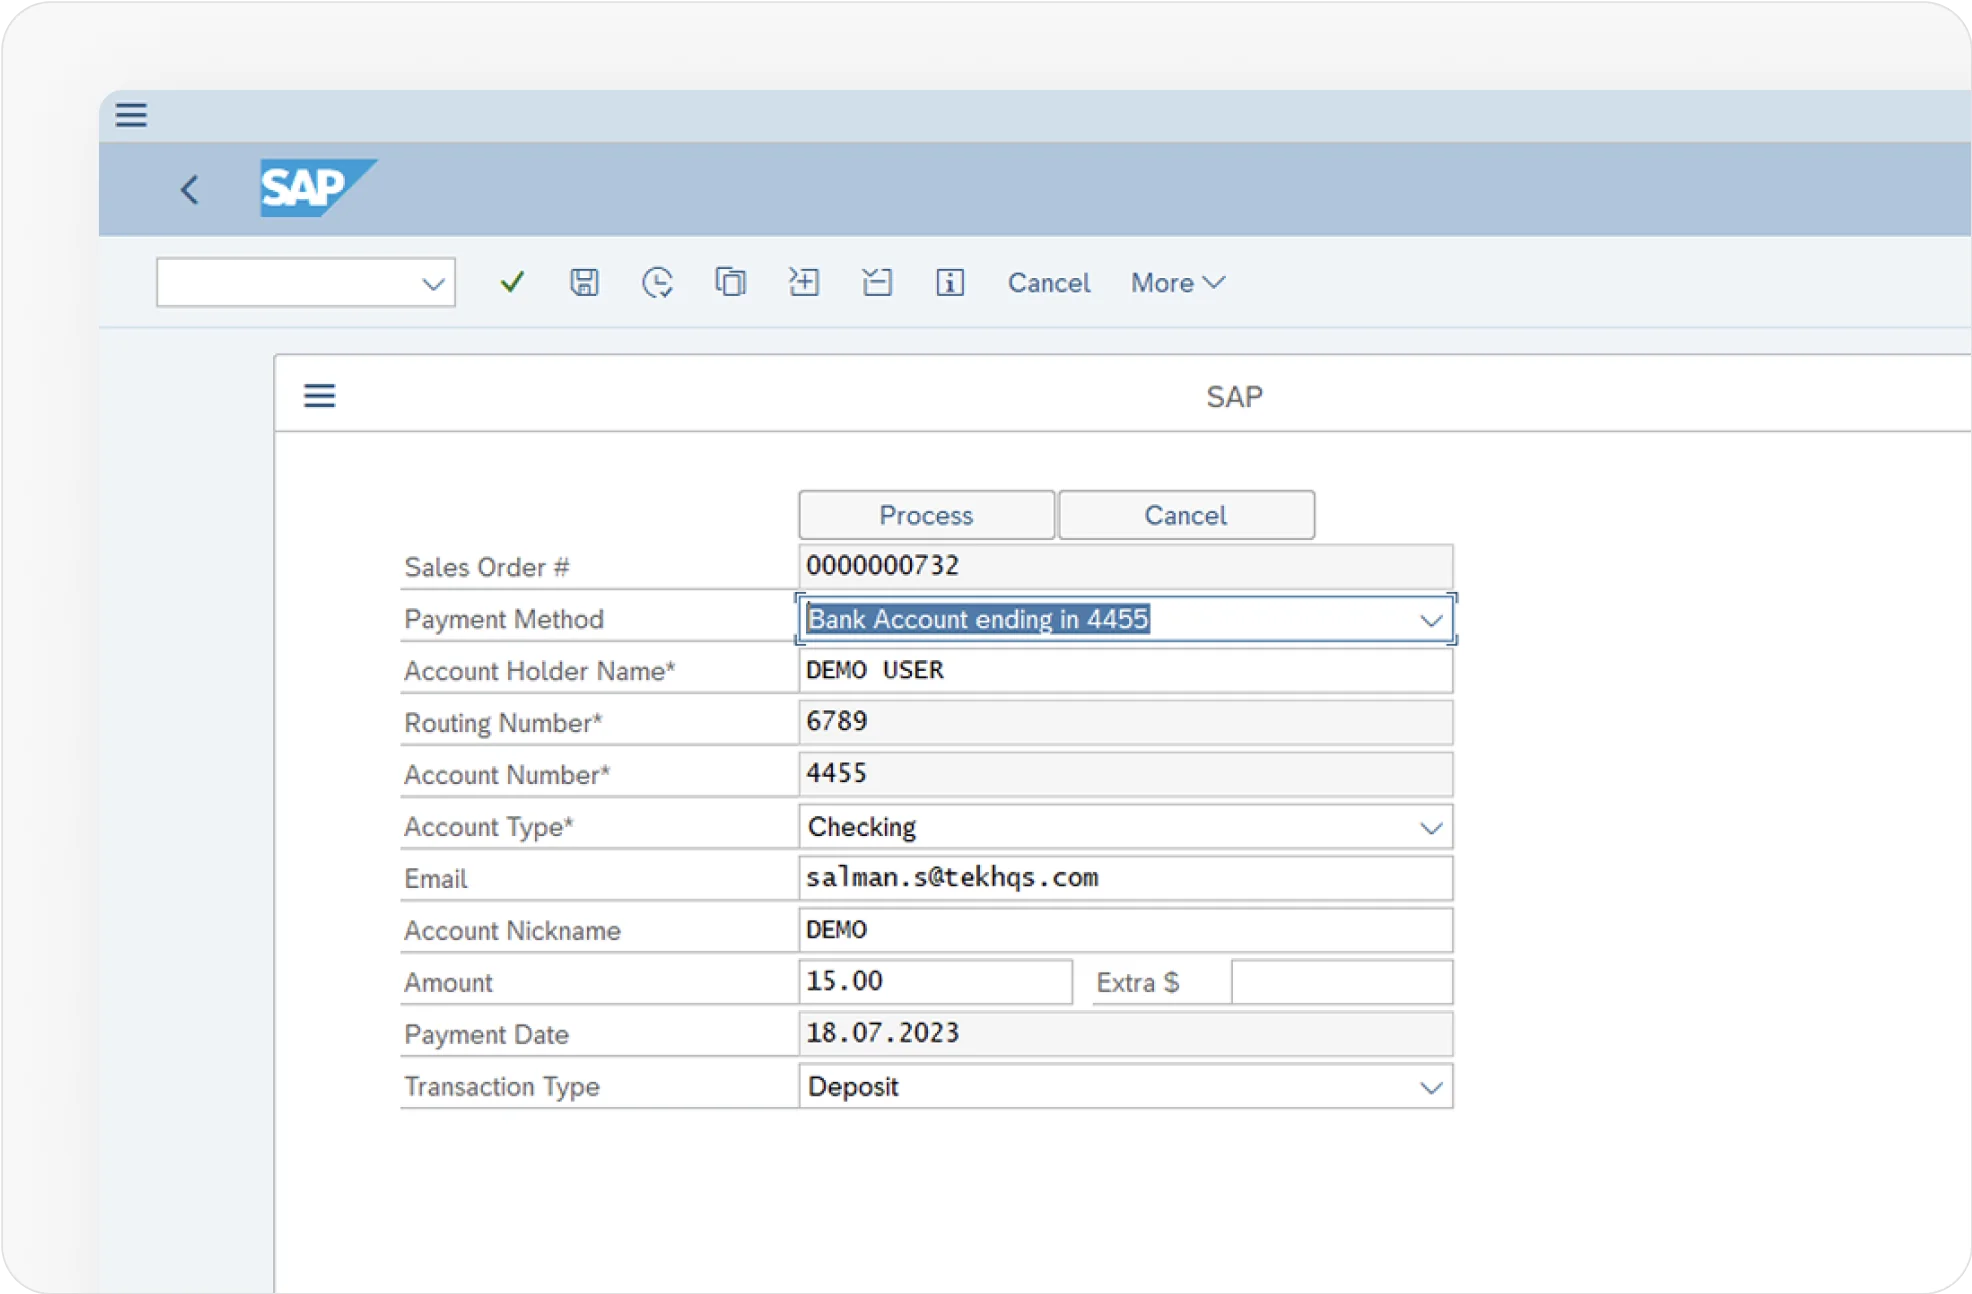Expand the Payment Method dropdown

coord(1431,620)
